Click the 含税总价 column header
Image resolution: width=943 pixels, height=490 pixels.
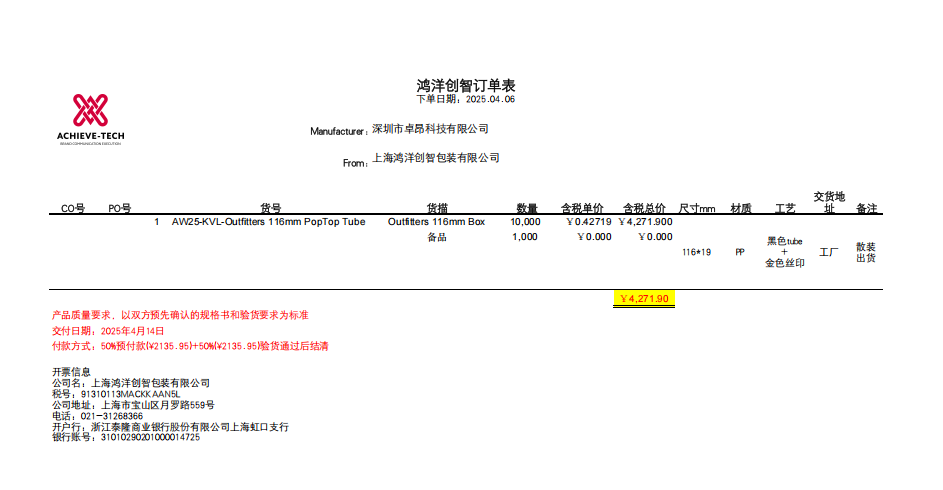[x=644, y=208]
